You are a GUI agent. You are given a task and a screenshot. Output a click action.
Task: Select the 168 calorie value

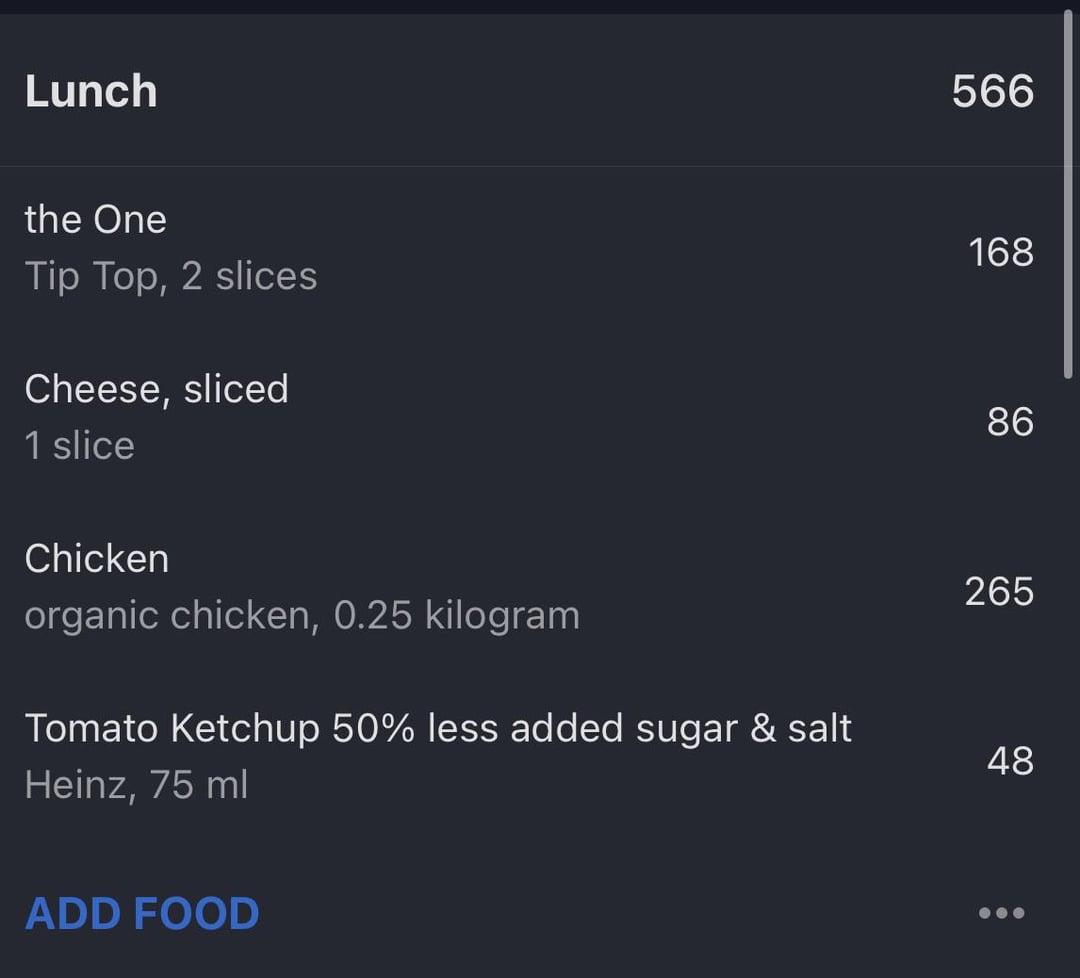pos(1001,252)
